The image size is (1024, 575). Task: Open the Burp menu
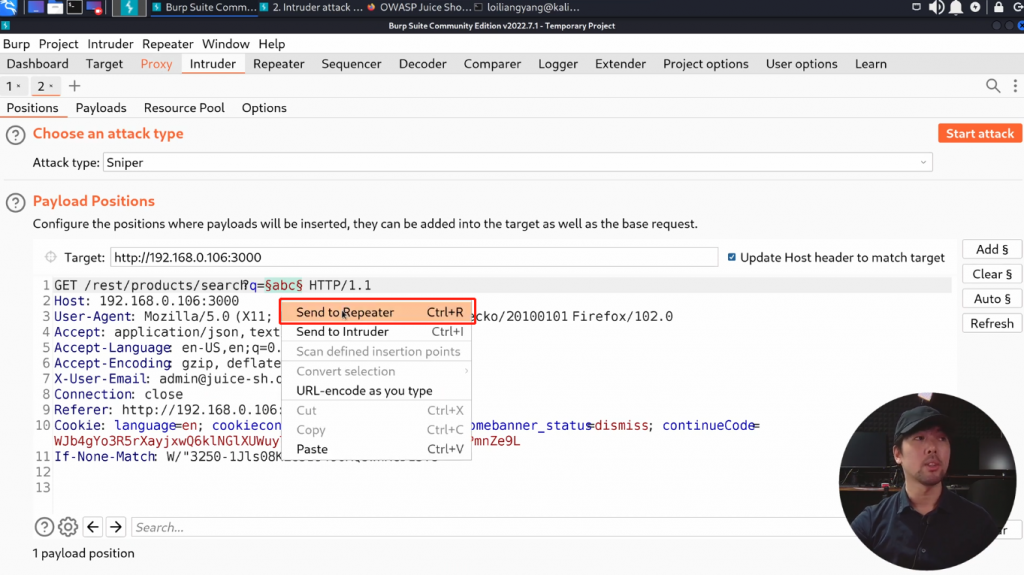point(16,44)
